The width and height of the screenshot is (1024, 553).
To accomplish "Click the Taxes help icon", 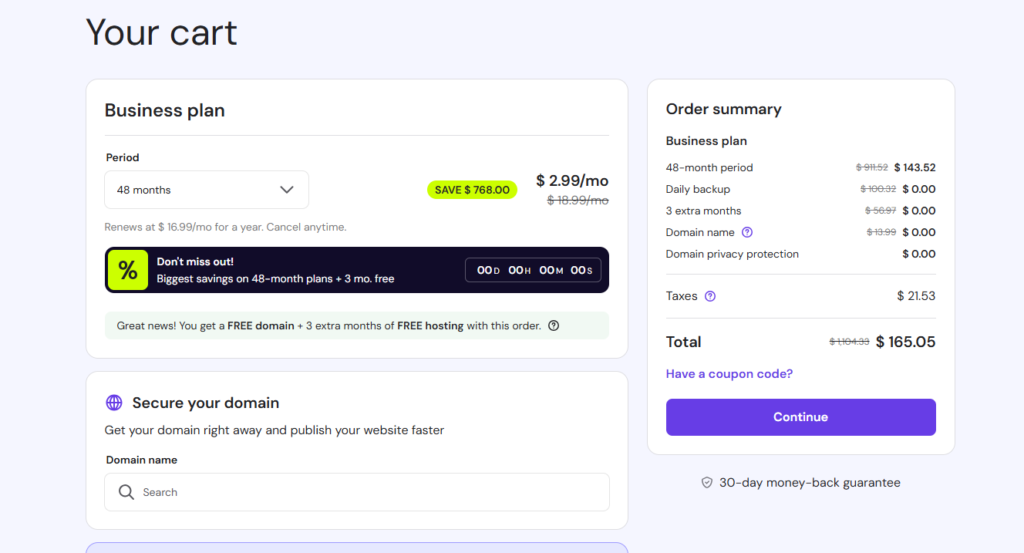I will pos(710,296).
